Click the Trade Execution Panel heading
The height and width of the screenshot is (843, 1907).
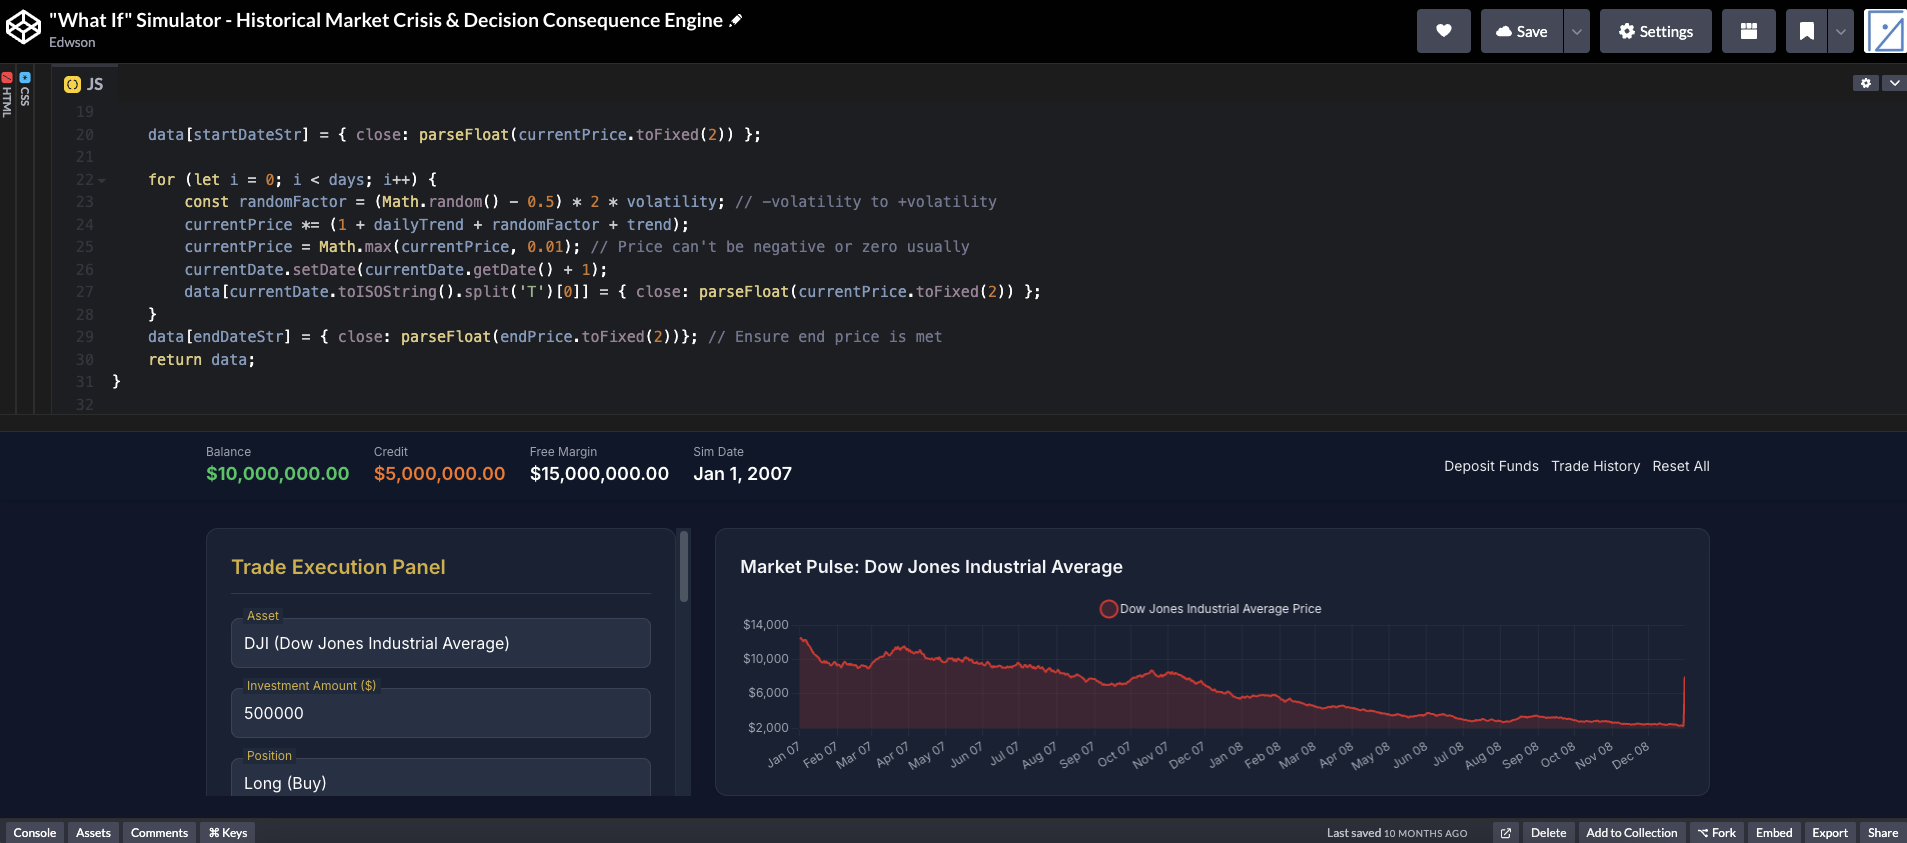coord(338,567)
